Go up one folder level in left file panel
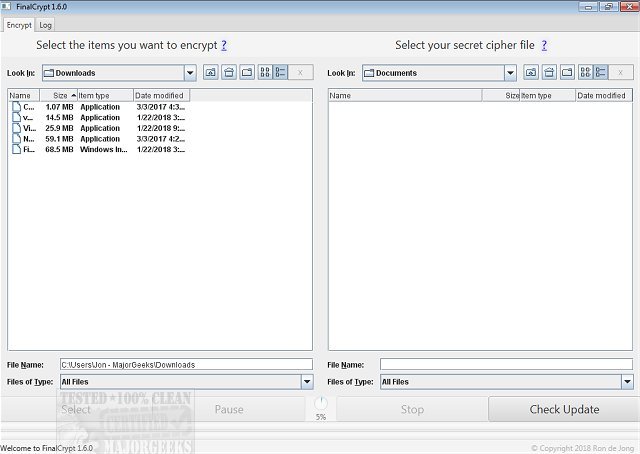640x454 pixels. tap(210, 73)
